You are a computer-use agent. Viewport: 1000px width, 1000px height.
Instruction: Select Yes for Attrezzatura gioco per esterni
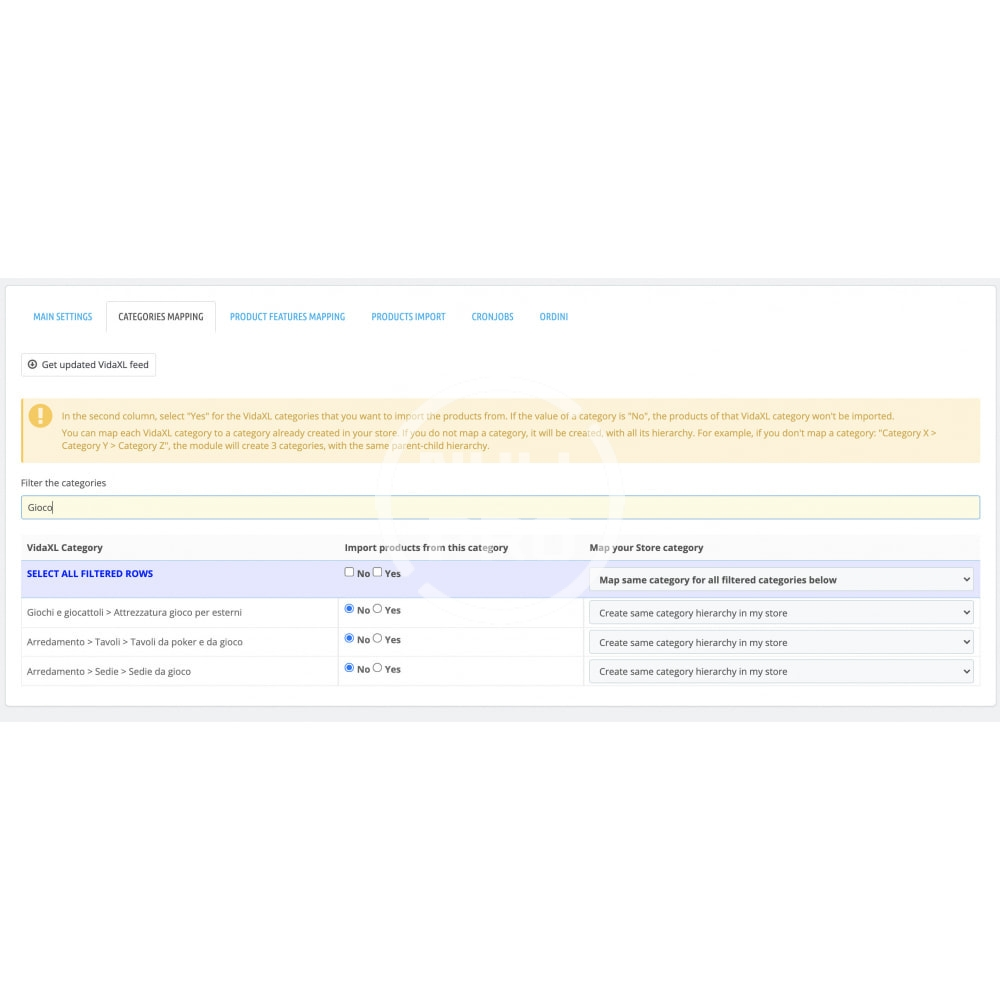tap(378, 609)
